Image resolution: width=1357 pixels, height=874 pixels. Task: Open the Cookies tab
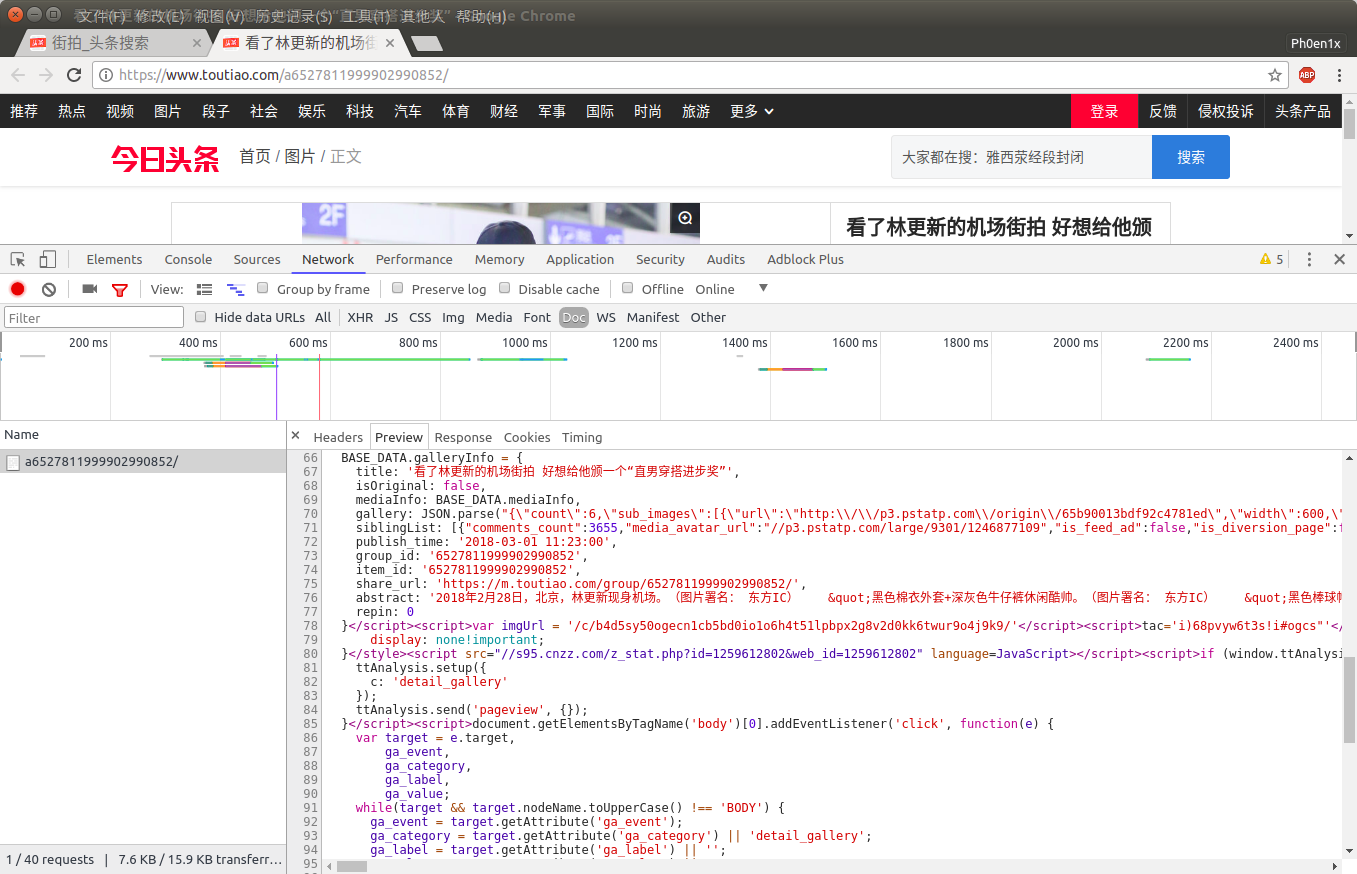pyautogui.click(x=527, y=437)
